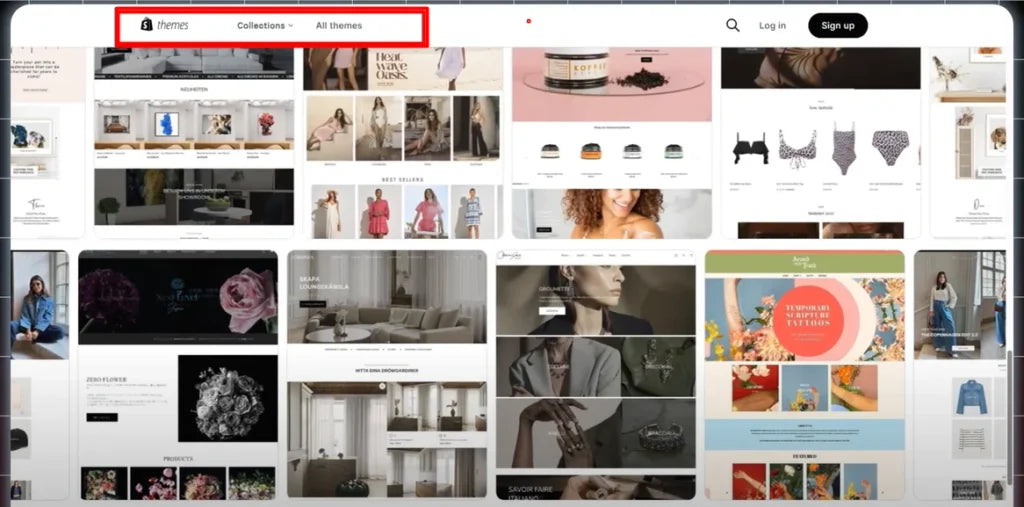Click the Sign up button
The image size is (1024, 507).
[838, 25]
